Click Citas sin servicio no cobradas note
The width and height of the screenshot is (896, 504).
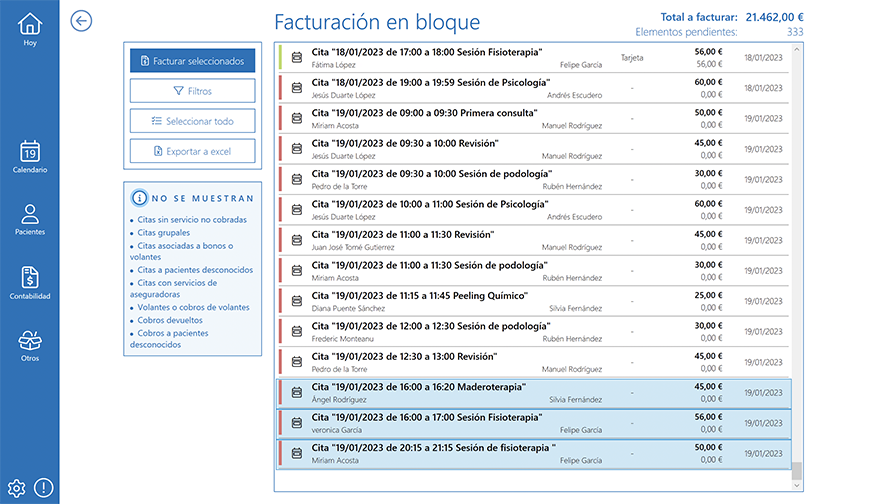pos(192,219)
